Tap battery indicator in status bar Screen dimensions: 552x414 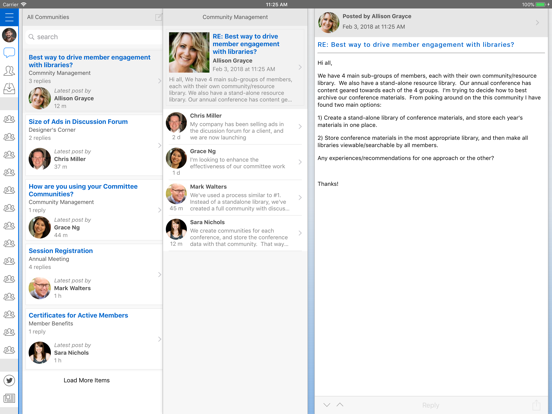540,4
